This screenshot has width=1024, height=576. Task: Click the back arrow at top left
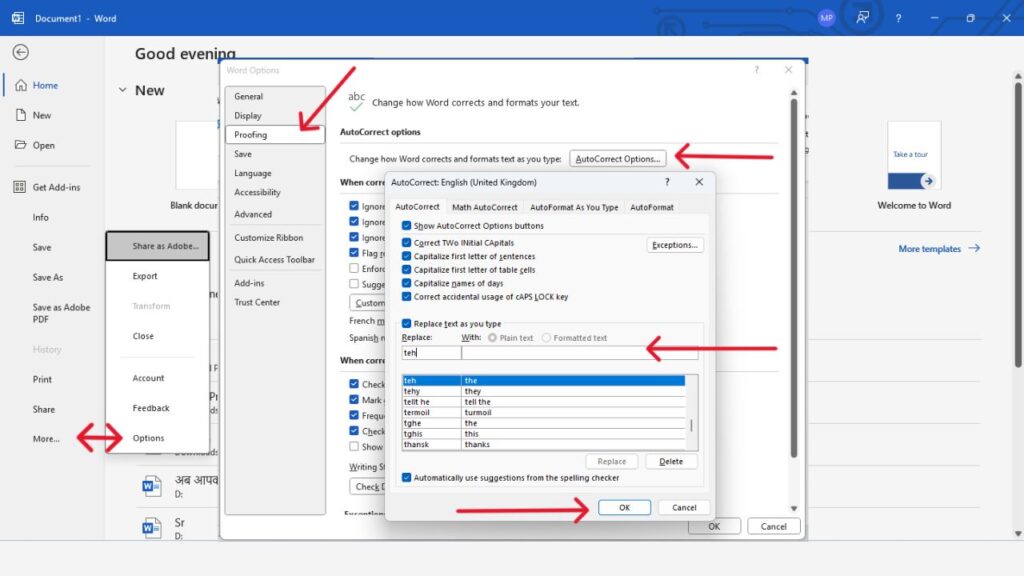click(x=20, y=52)
